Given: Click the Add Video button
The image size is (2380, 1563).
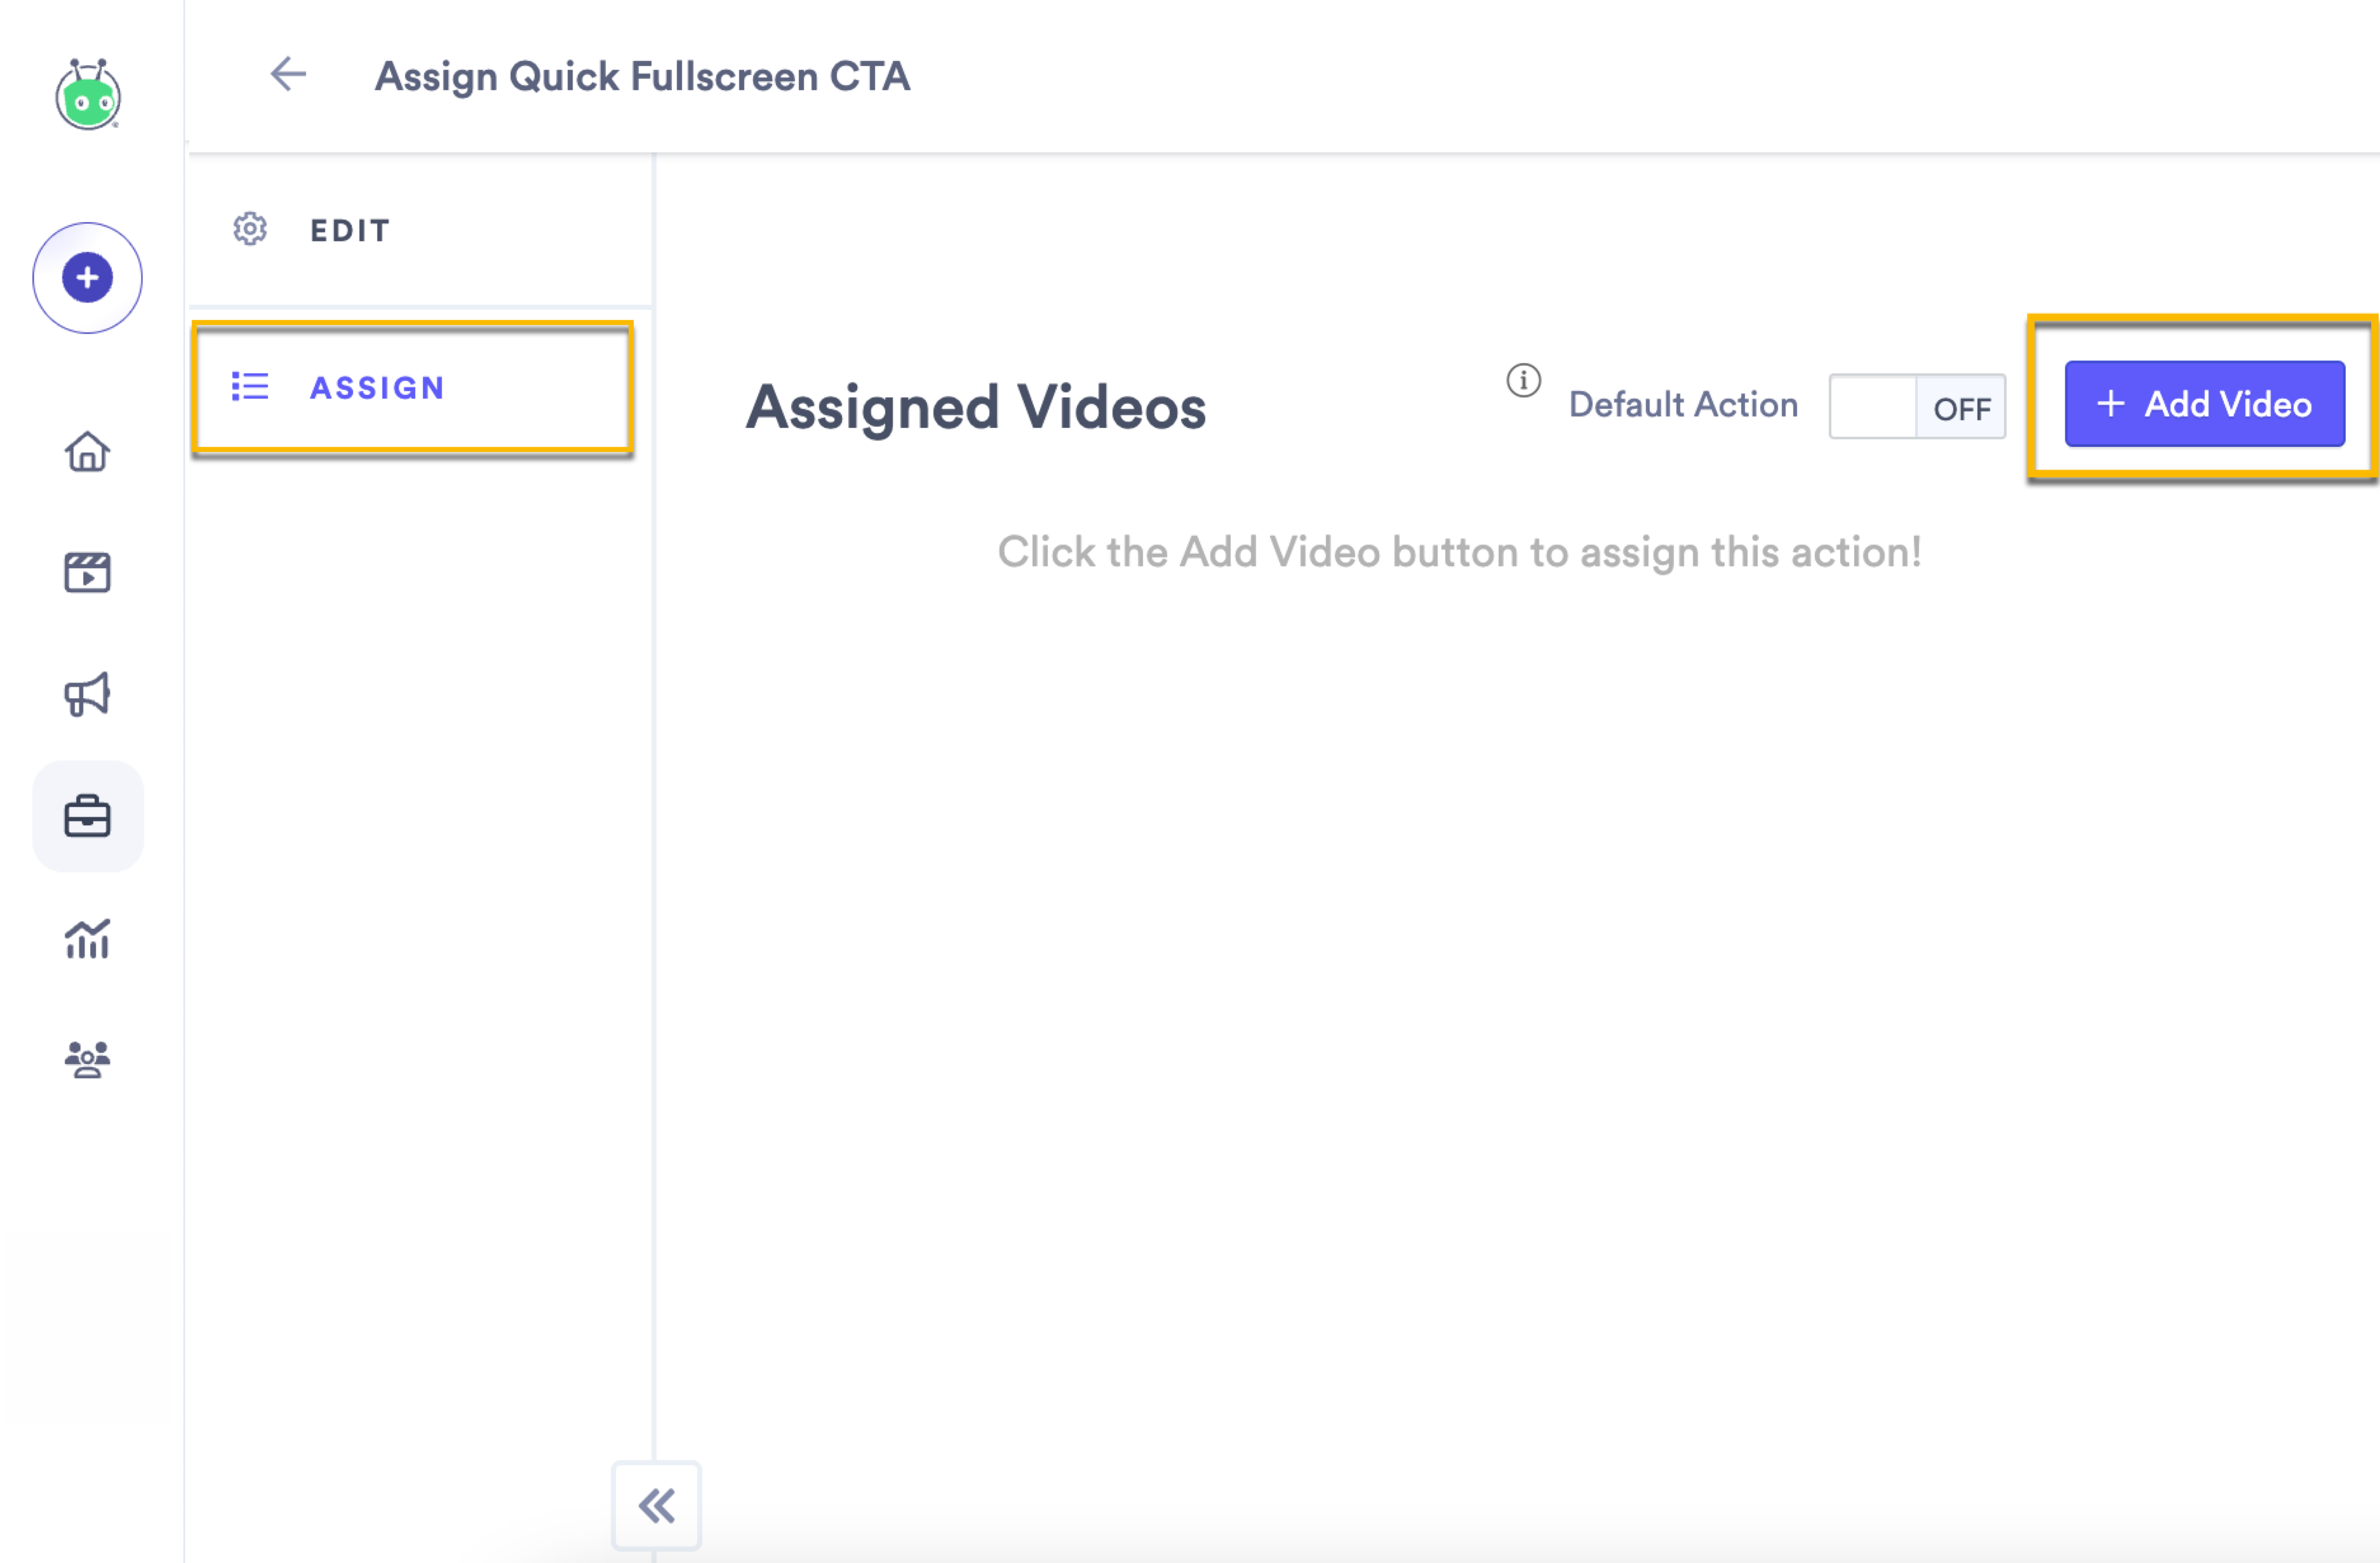Looking at the screenshot, I should tap(2205, 403).
